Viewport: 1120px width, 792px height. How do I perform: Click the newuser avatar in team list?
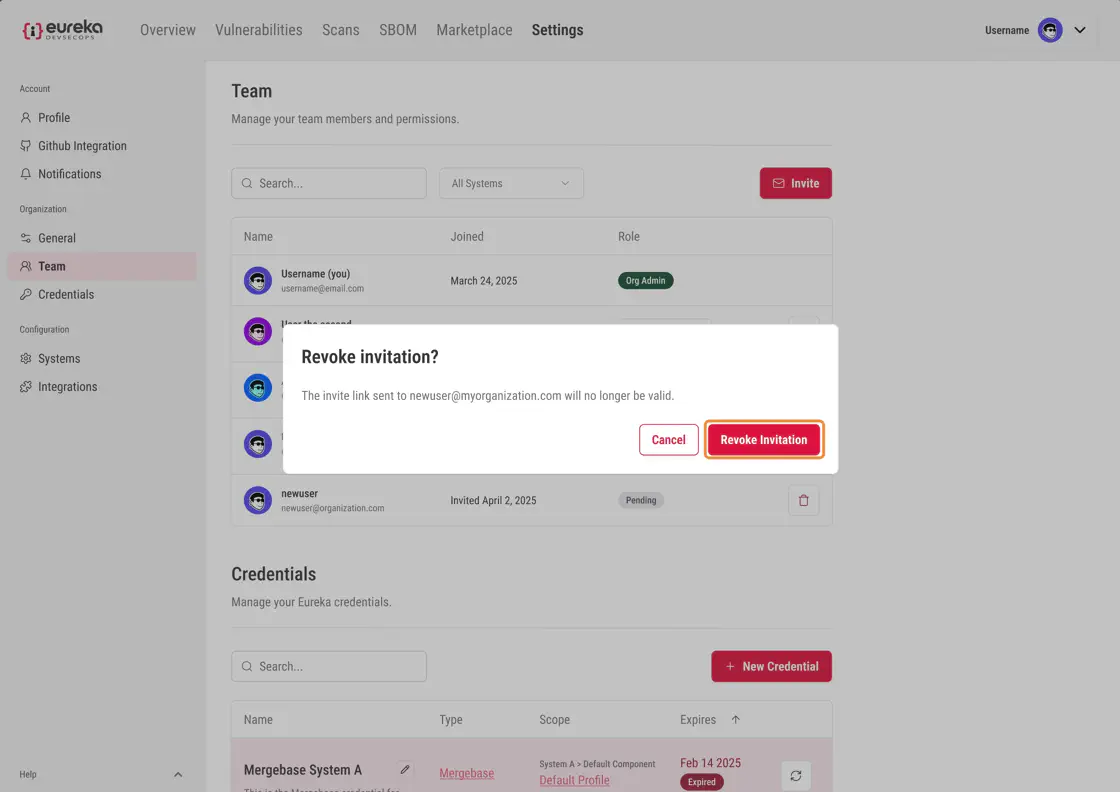point(258,500)
